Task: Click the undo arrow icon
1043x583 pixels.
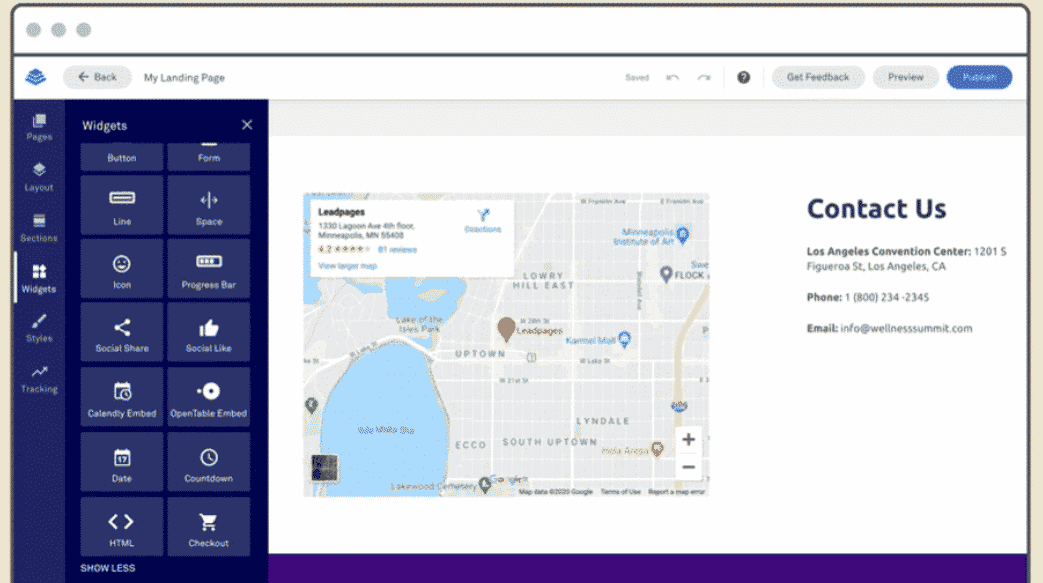Action: (672, 78)
